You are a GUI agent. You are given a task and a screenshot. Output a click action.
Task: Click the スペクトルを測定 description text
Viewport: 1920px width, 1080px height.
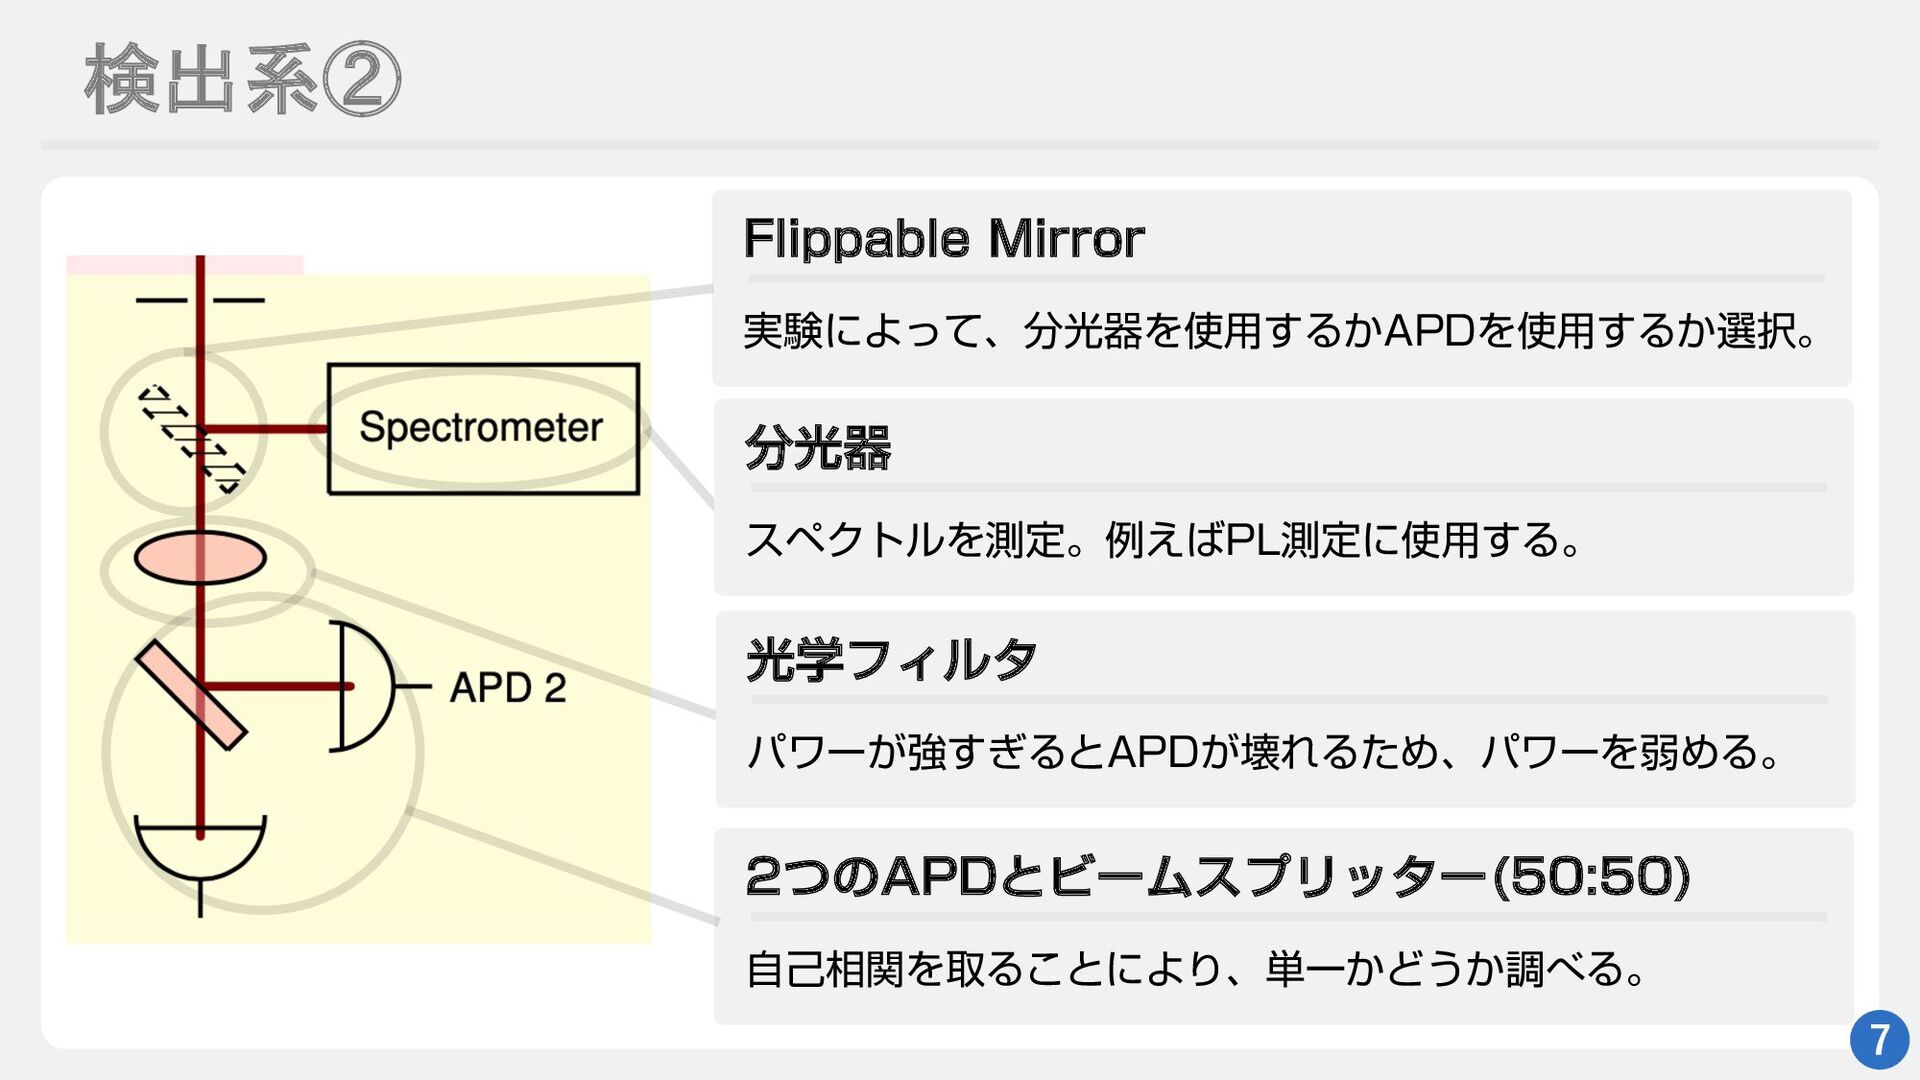(1164, 540)
